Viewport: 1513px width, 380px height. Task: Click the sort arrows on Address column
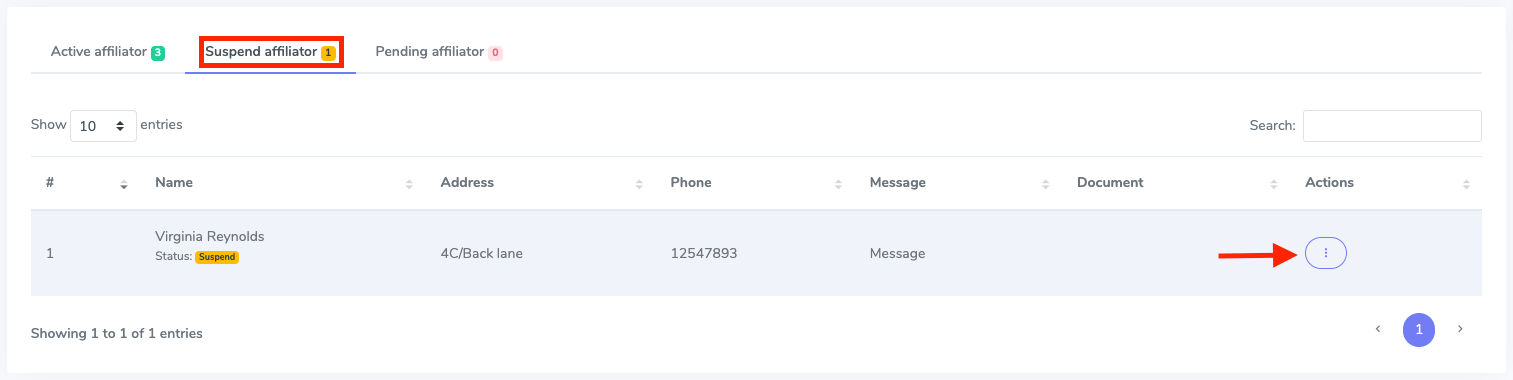pos(639,184)
